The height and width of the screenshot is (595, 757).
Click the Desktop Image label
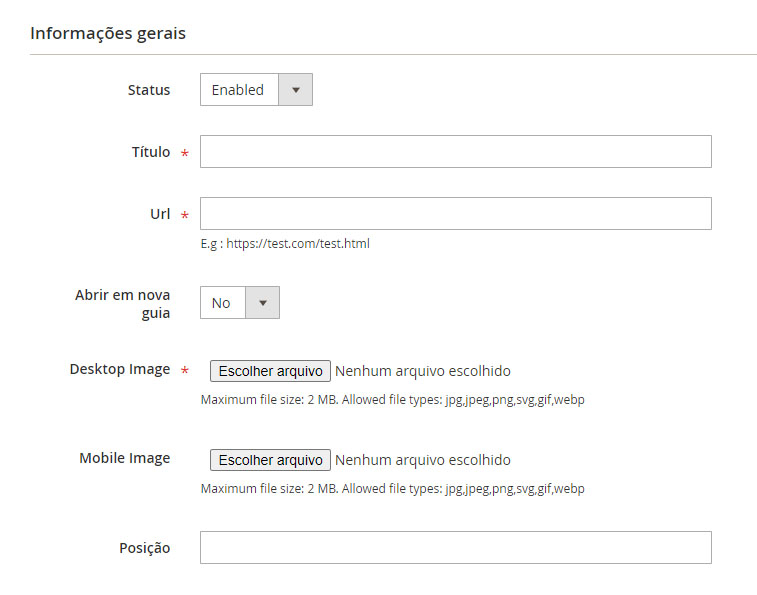coord(120,369)
